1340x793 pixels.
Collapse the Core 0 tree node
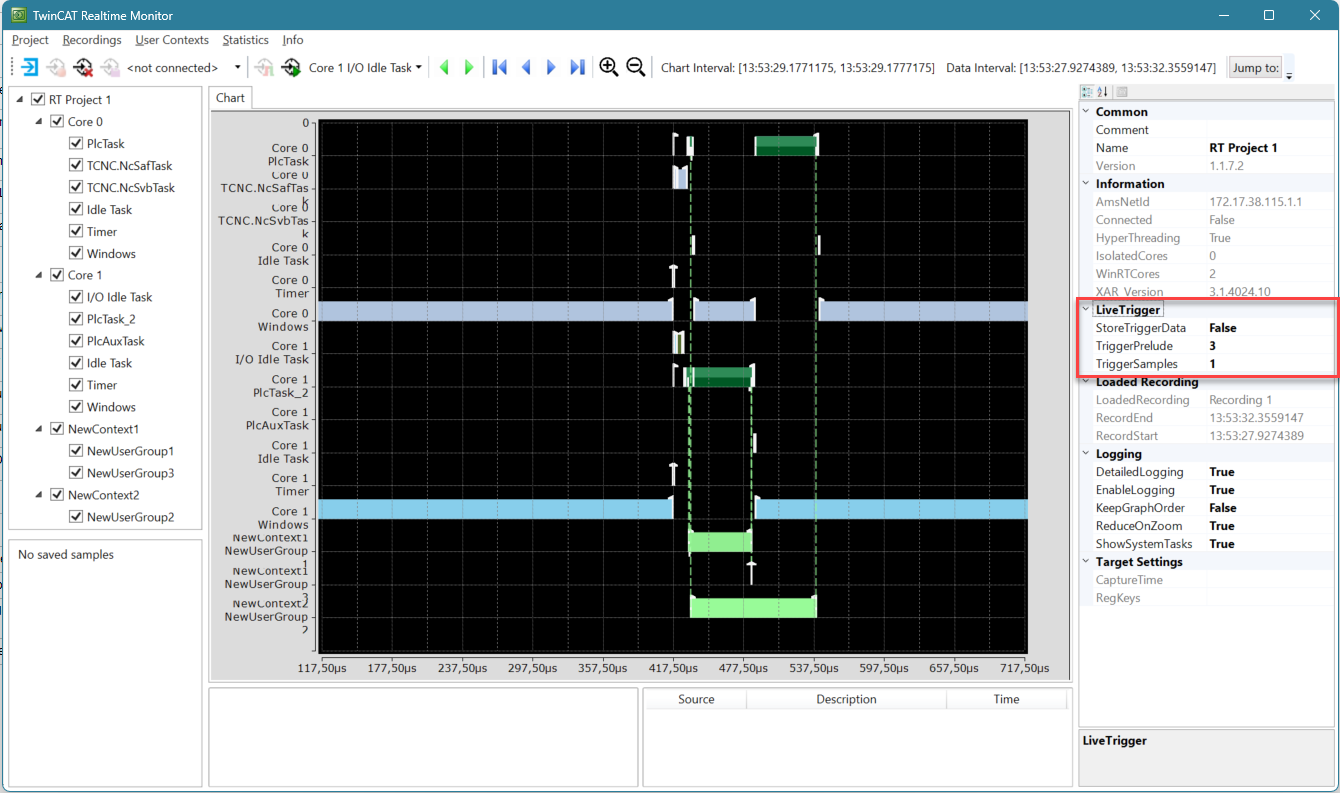pyautogui.click(x=40, y=122)
